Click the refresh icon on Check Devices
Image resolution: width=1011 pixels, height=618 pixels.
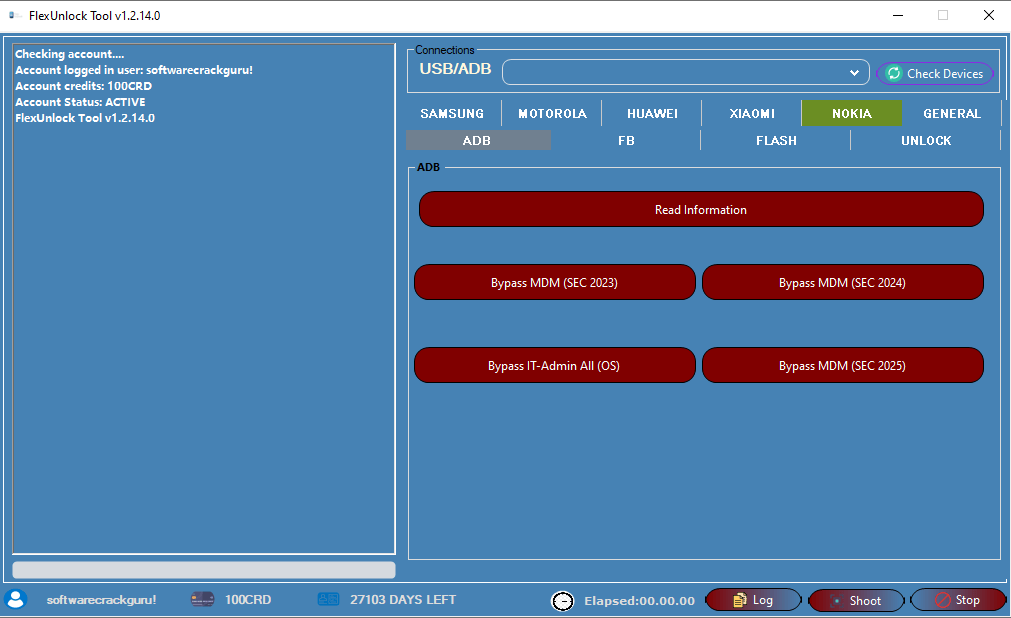[x=893, y=73]
